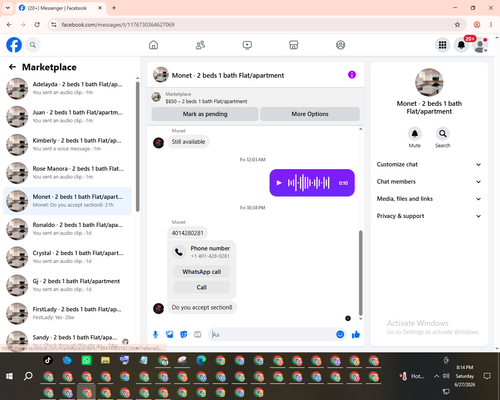
Task: Focus the Aa message input field
Action: (x=272, y=334)
